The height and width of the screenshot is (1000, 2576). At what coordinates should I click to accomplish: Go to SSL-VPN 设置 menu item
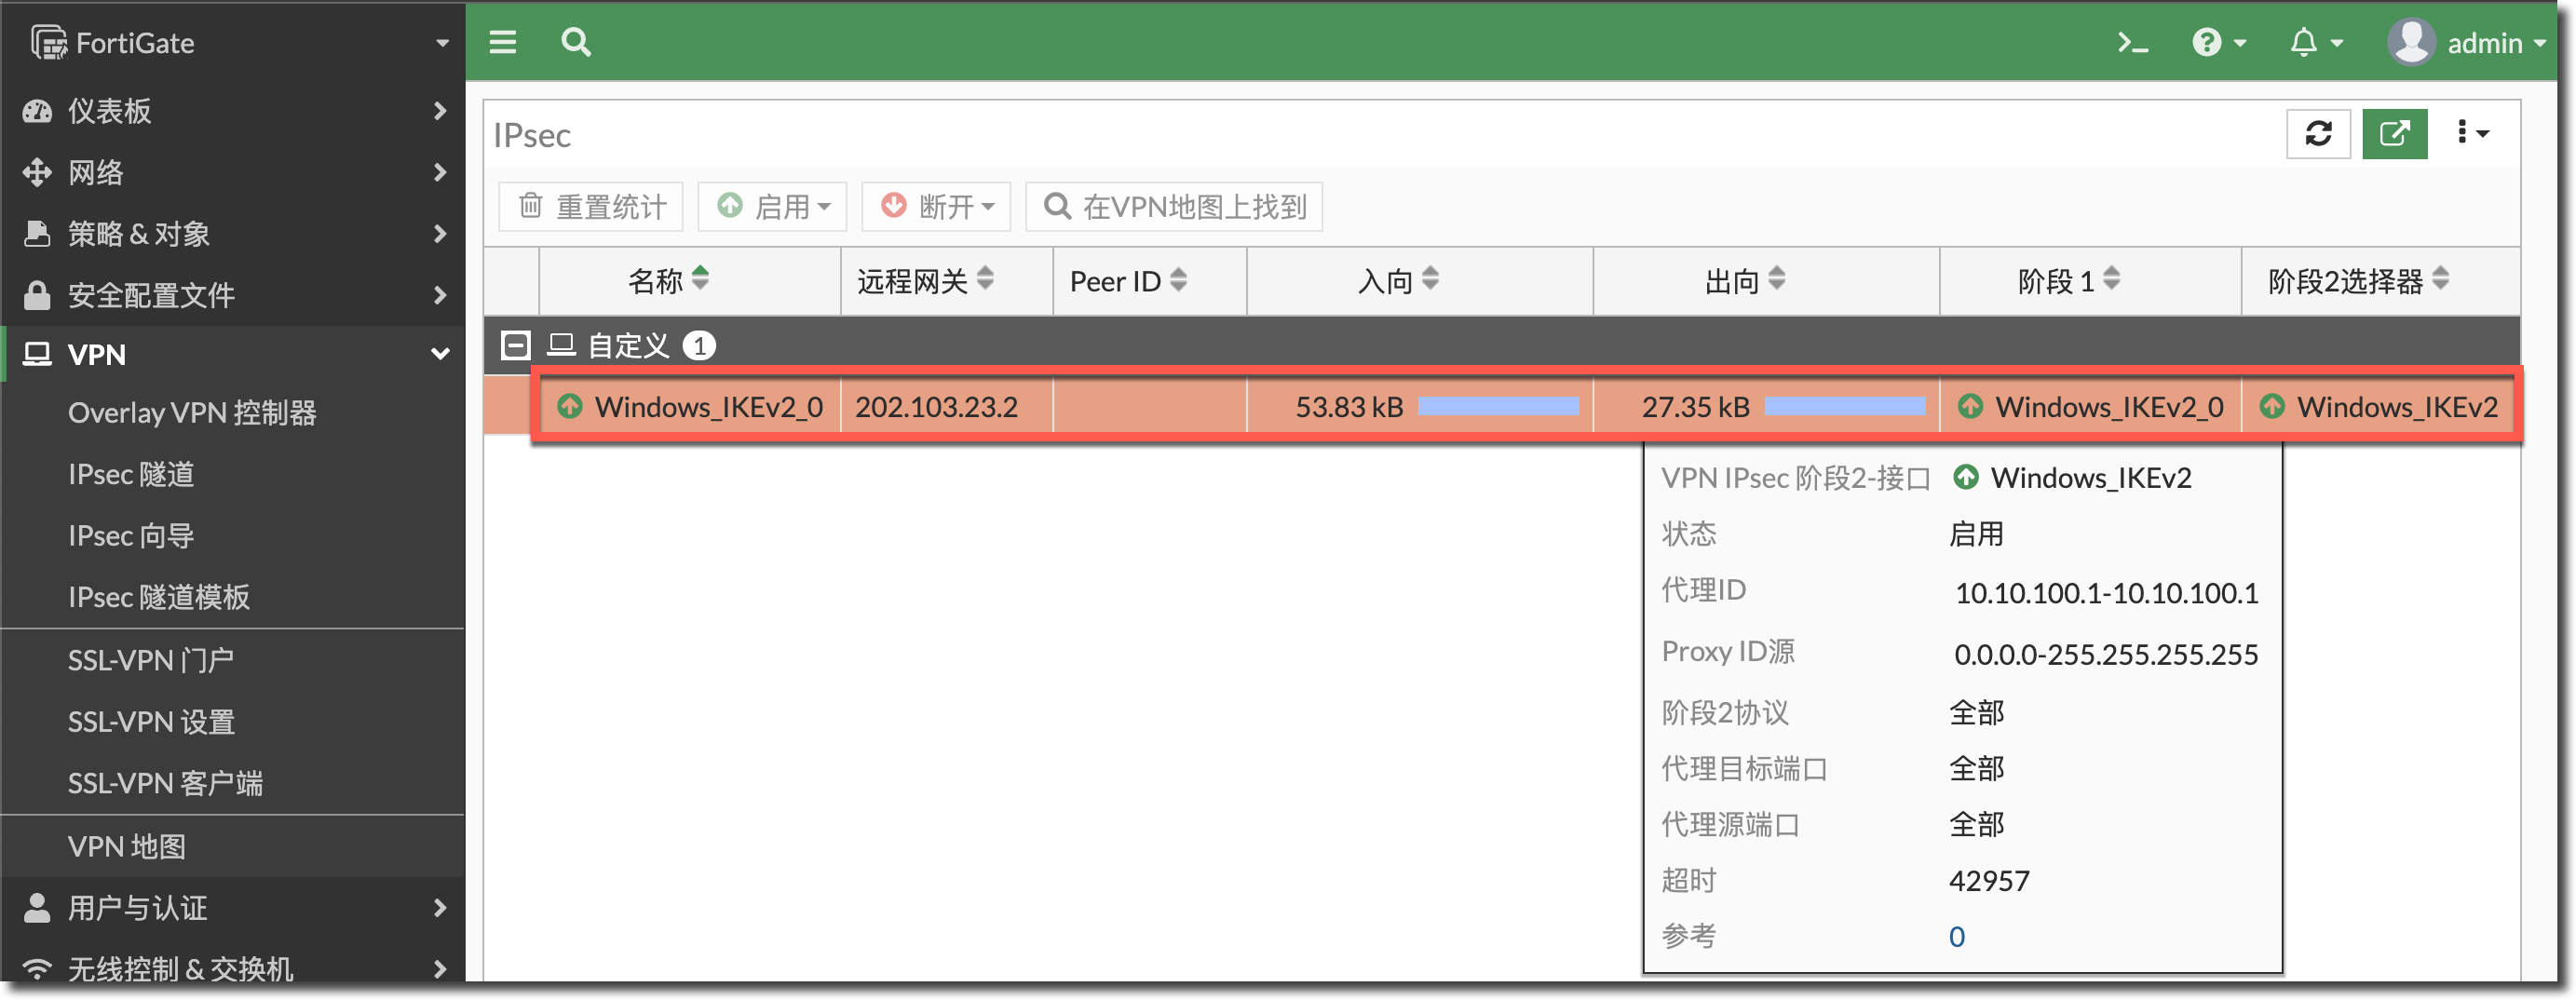(151, 722)
